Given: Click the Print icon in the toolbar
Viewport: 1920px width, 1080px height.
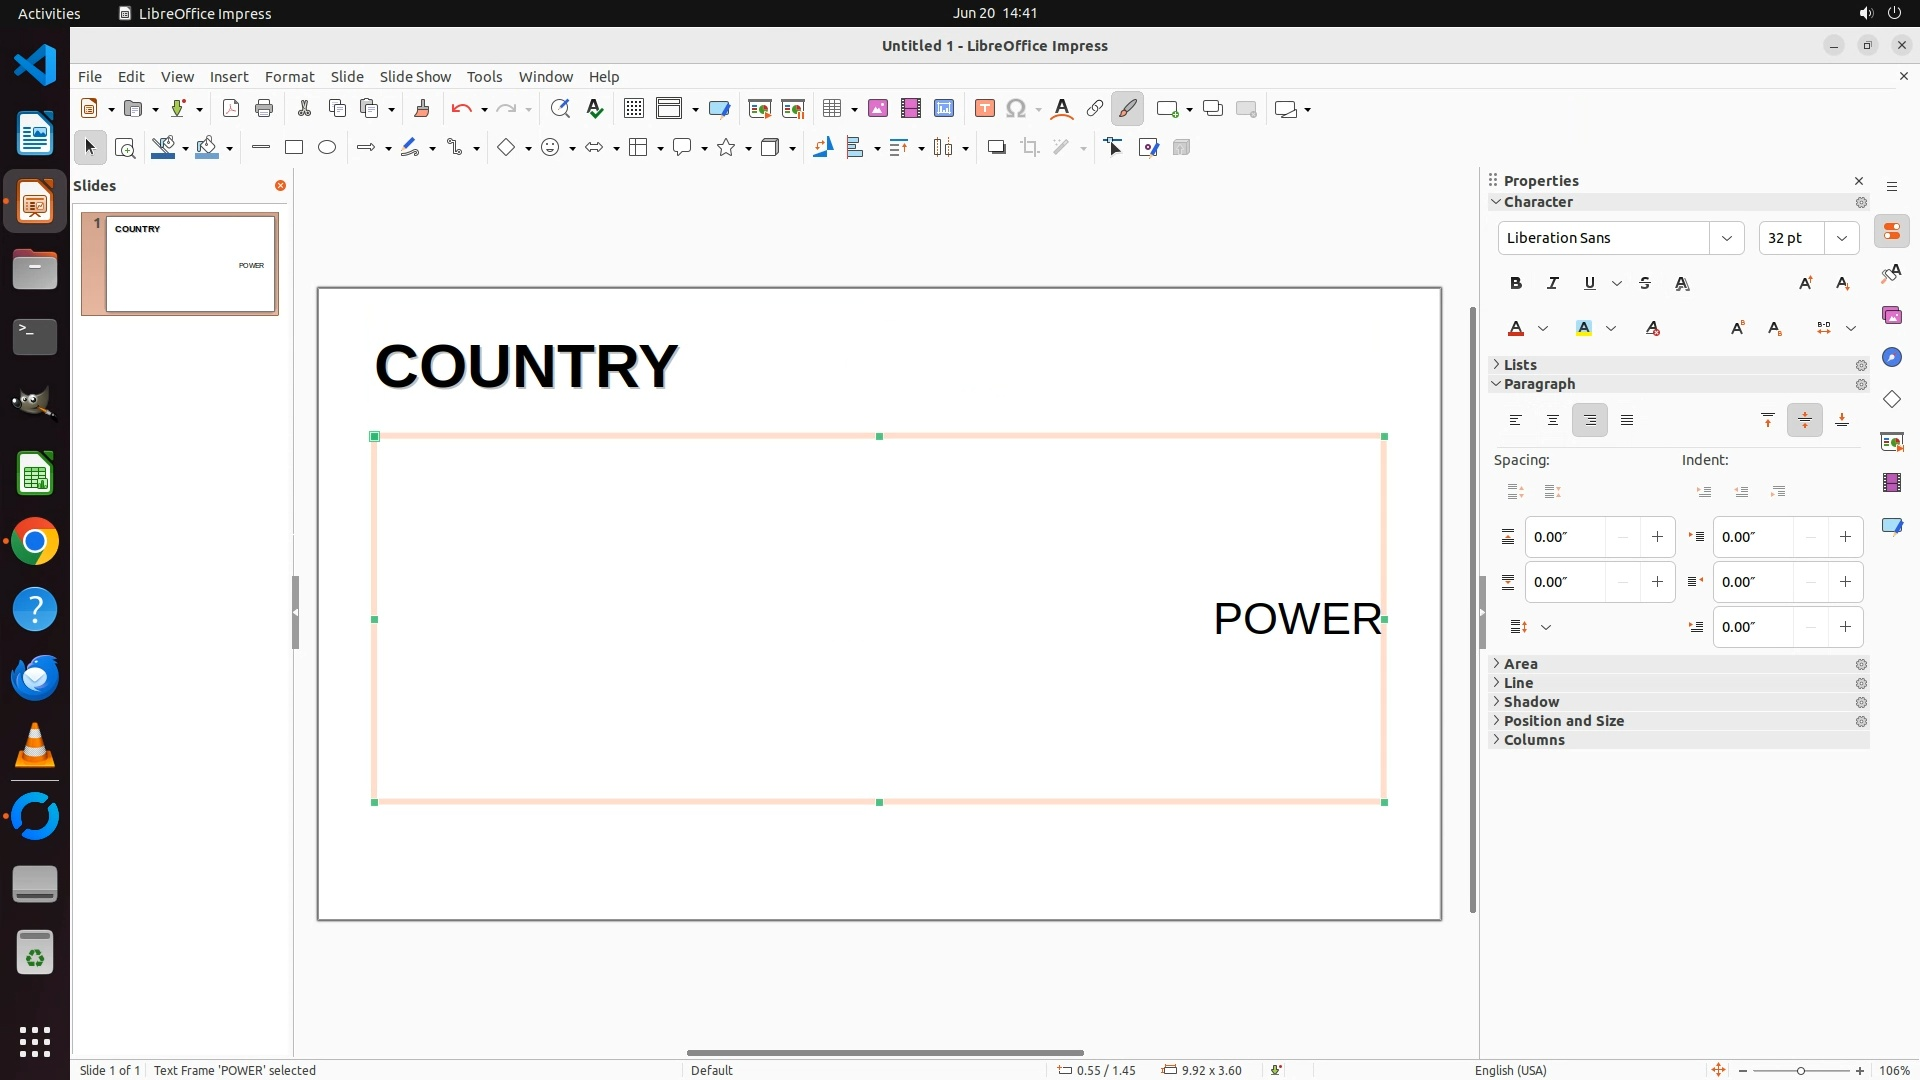Looking at the screenshot, I should tap(264, 109).
